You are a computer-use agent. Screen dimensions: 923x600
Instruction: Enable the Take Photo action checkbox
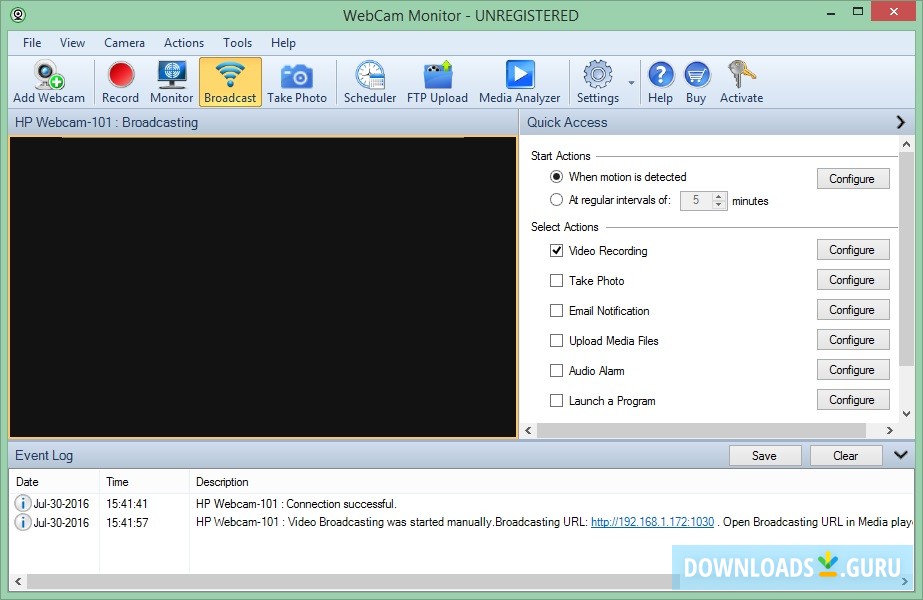557,281
